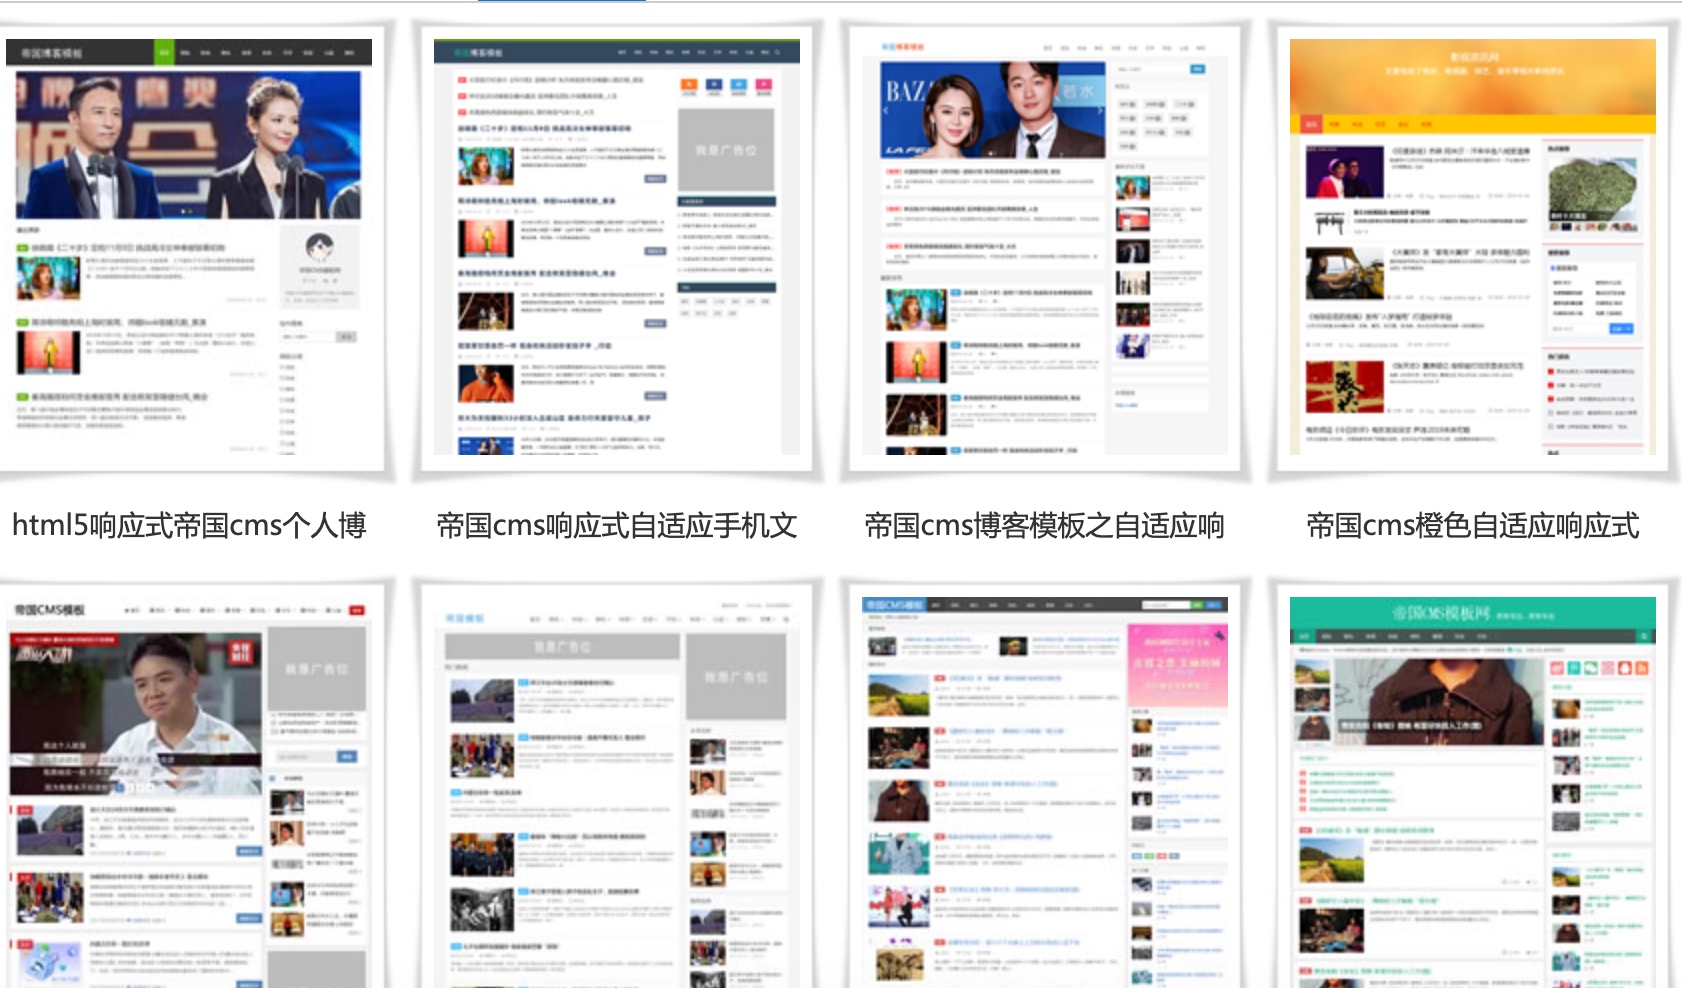Open the bottom-row thumbnail with green header banner

click(1473, 792)
